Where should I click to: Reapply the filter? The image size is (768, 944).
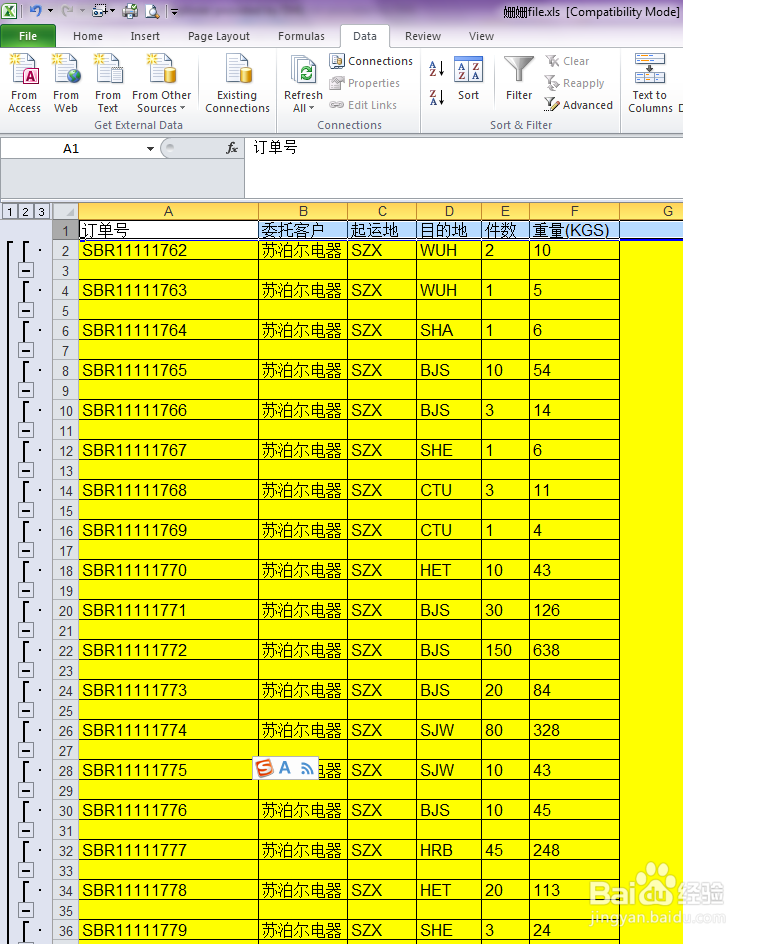(x=575, y=83)
